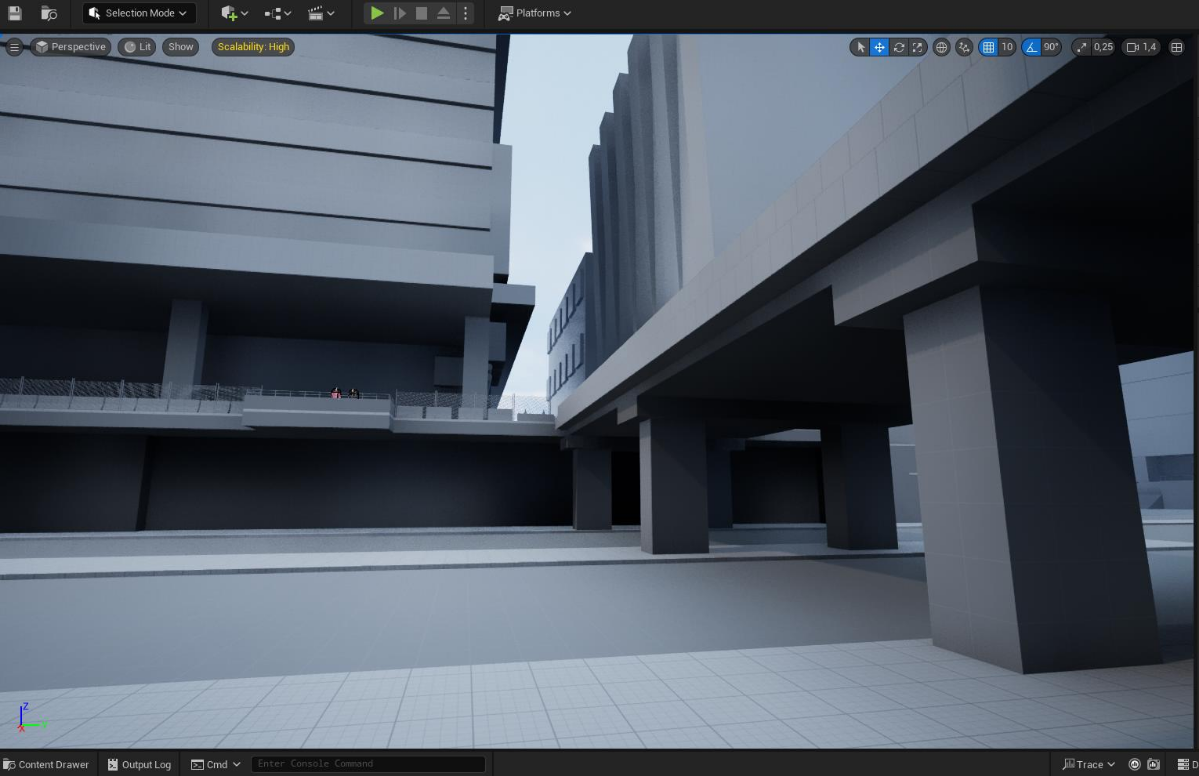Viewport: 1199px width, 776px height.
Task: Toggle rotation snapping at 90 degrees
Action: (1034, 46)
